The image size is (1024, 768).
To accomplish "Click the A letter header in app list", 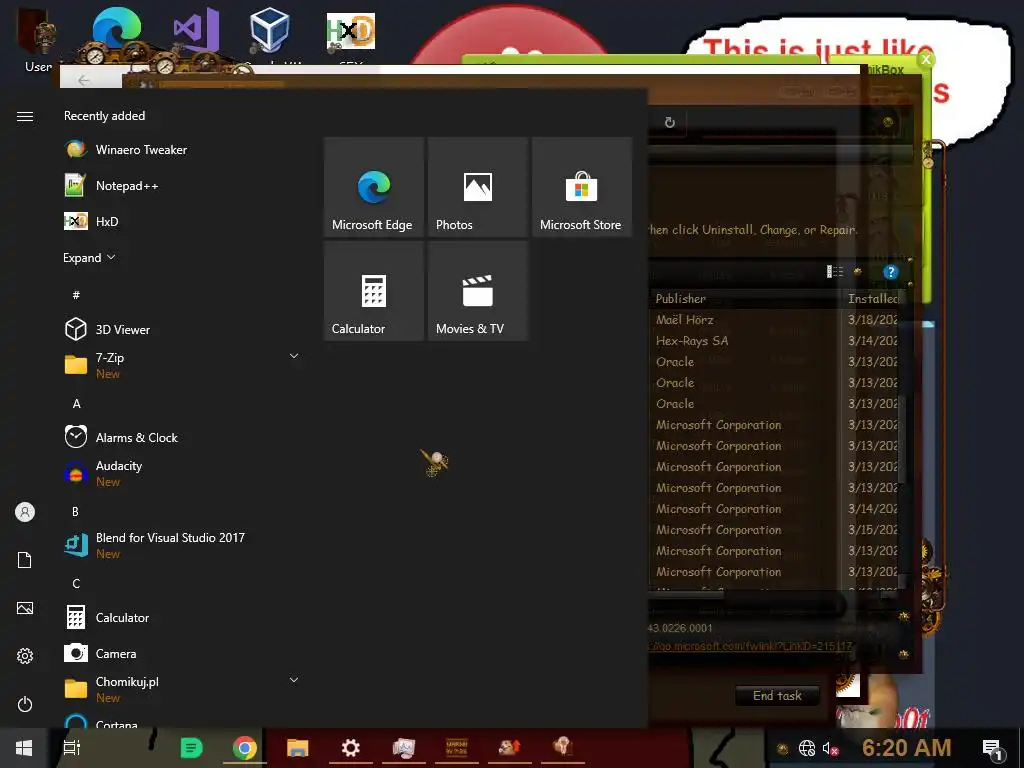I will click(76, 404).
